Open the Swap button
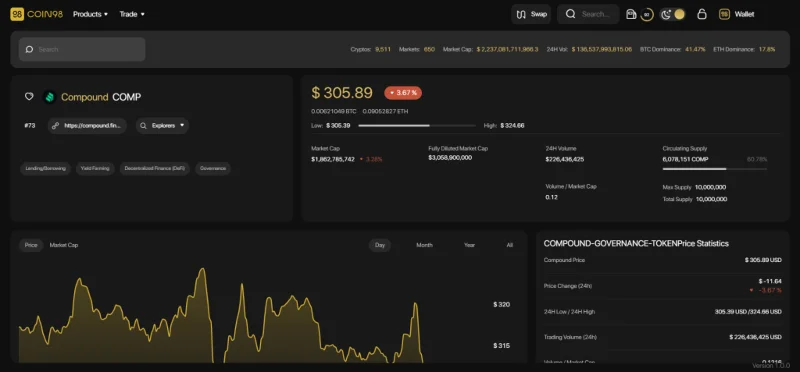Image resolution: width=800 pixels, height=372 pixels. (531, 14)
